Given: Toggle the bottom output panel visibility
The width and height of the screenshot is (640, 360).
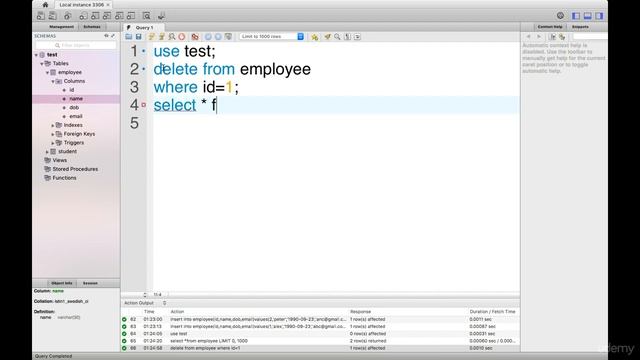Looking at the screenshot, I should [587, 16].
